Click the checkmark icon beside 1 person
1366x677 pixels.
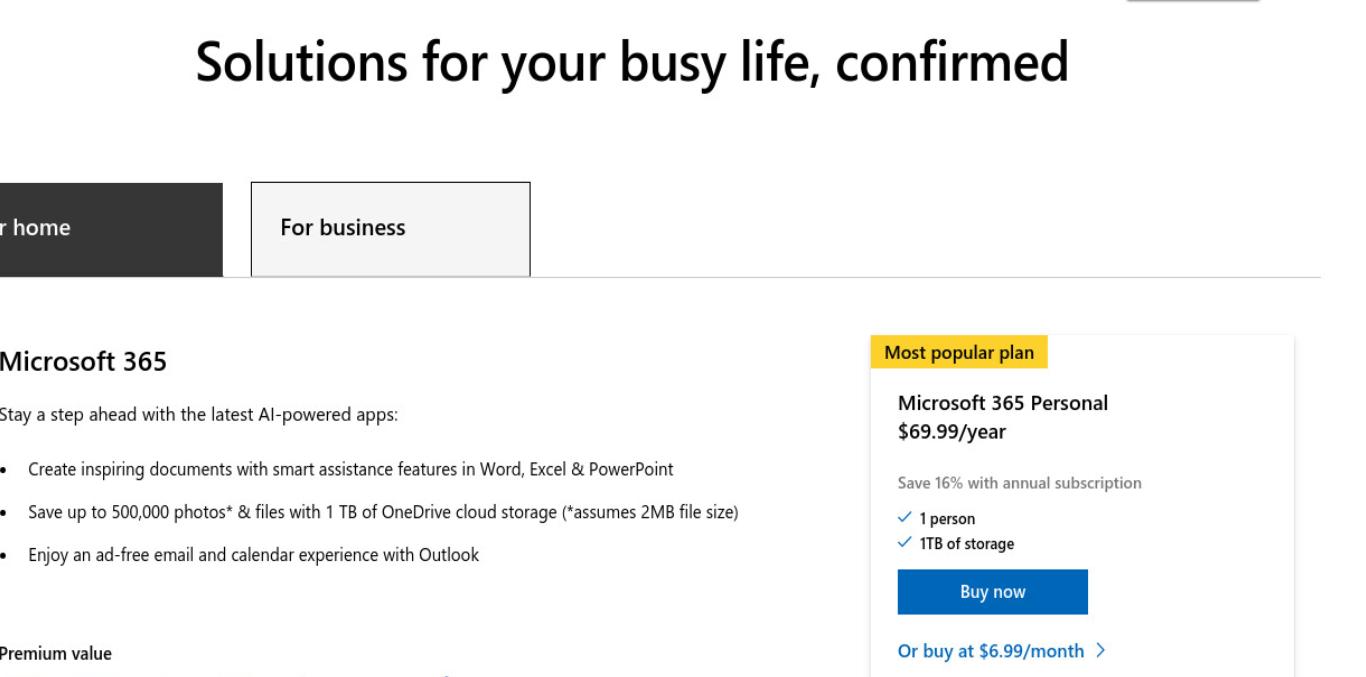pyautogui.click(x=906, y=519)
